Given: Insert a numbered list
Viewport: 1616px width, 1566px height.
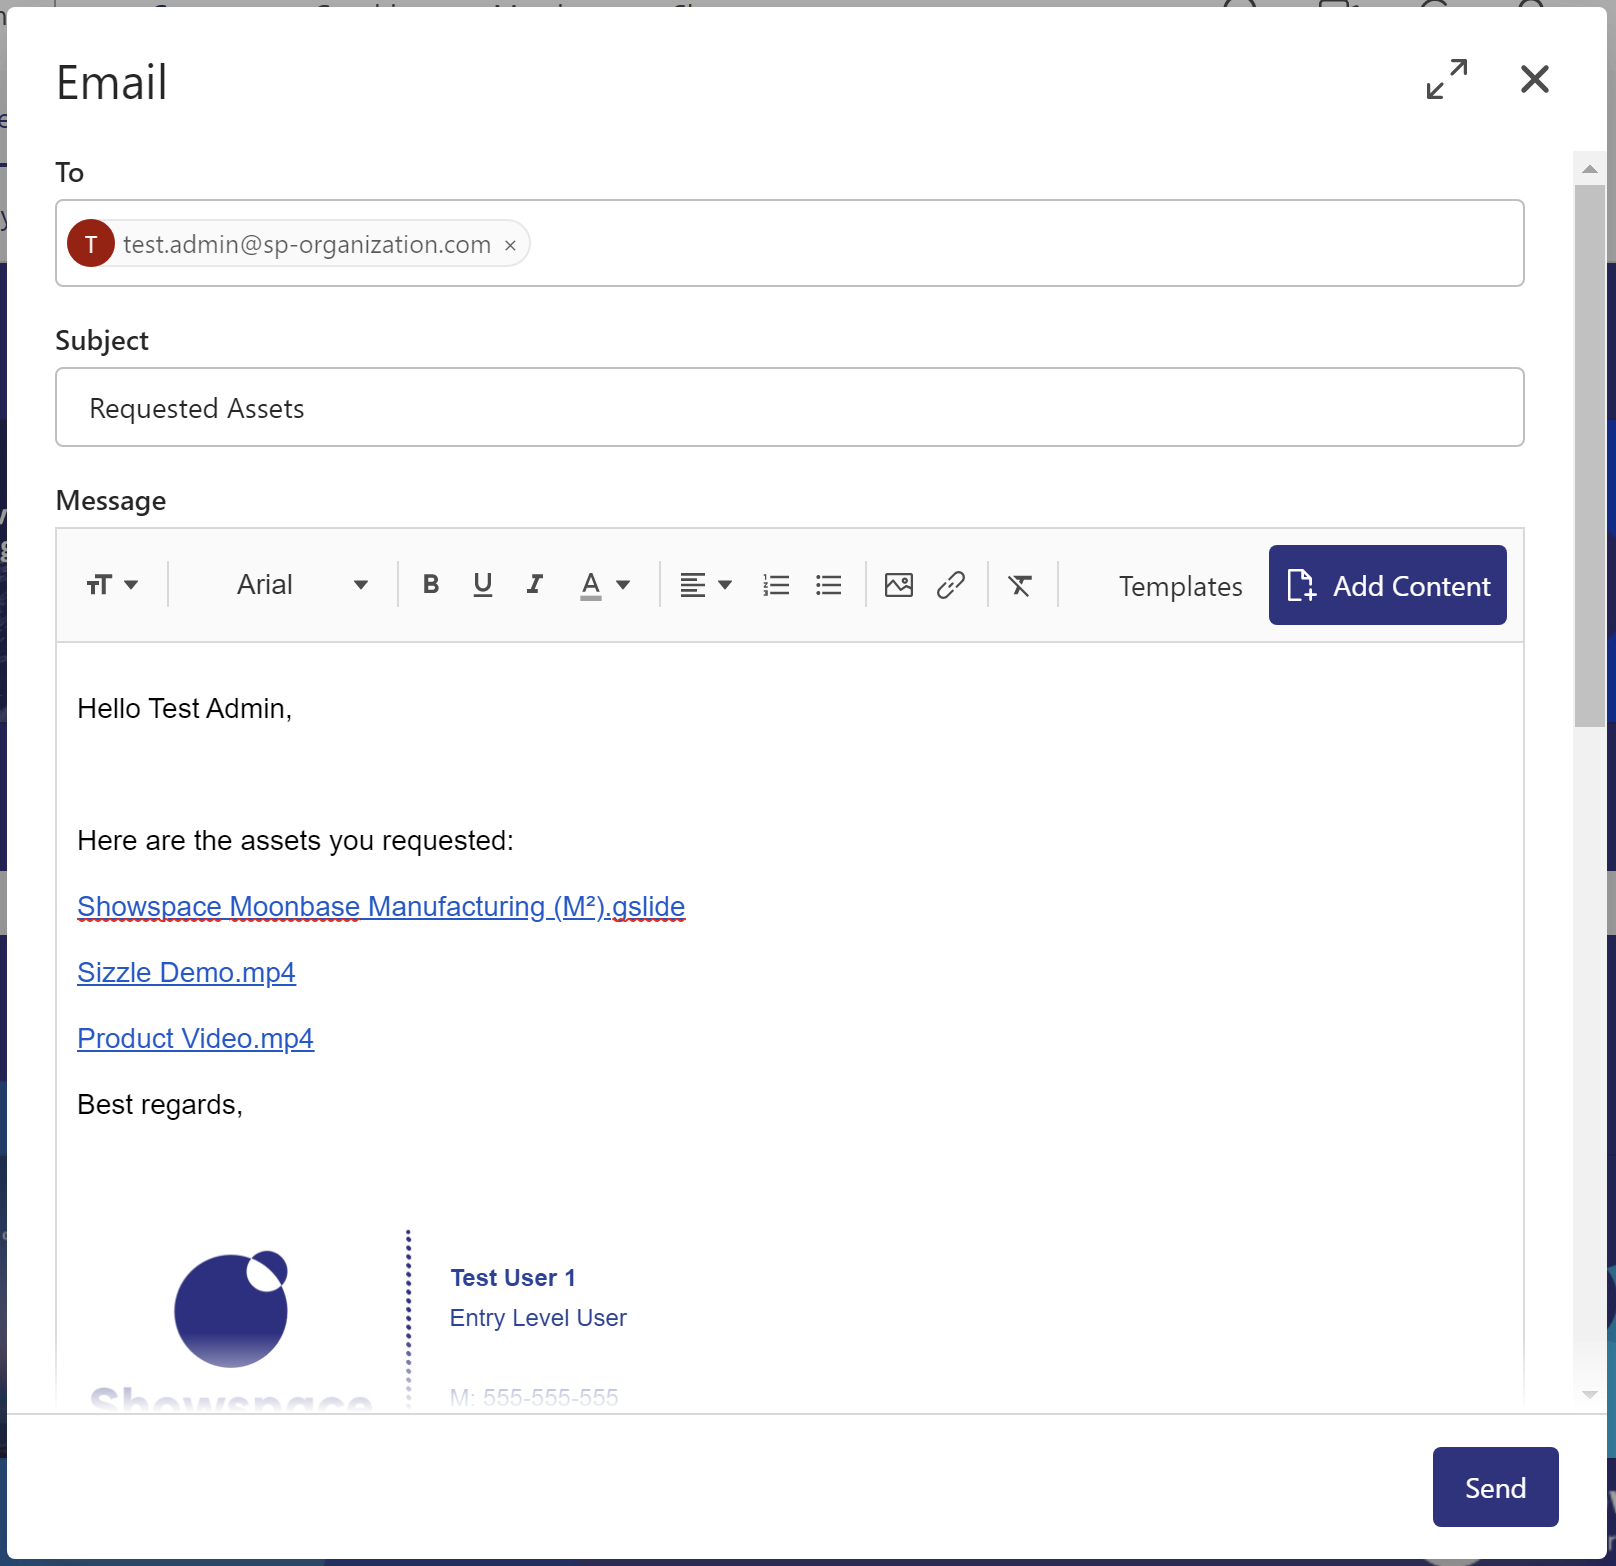Looking at the screenshot, I should coord(776,585).
